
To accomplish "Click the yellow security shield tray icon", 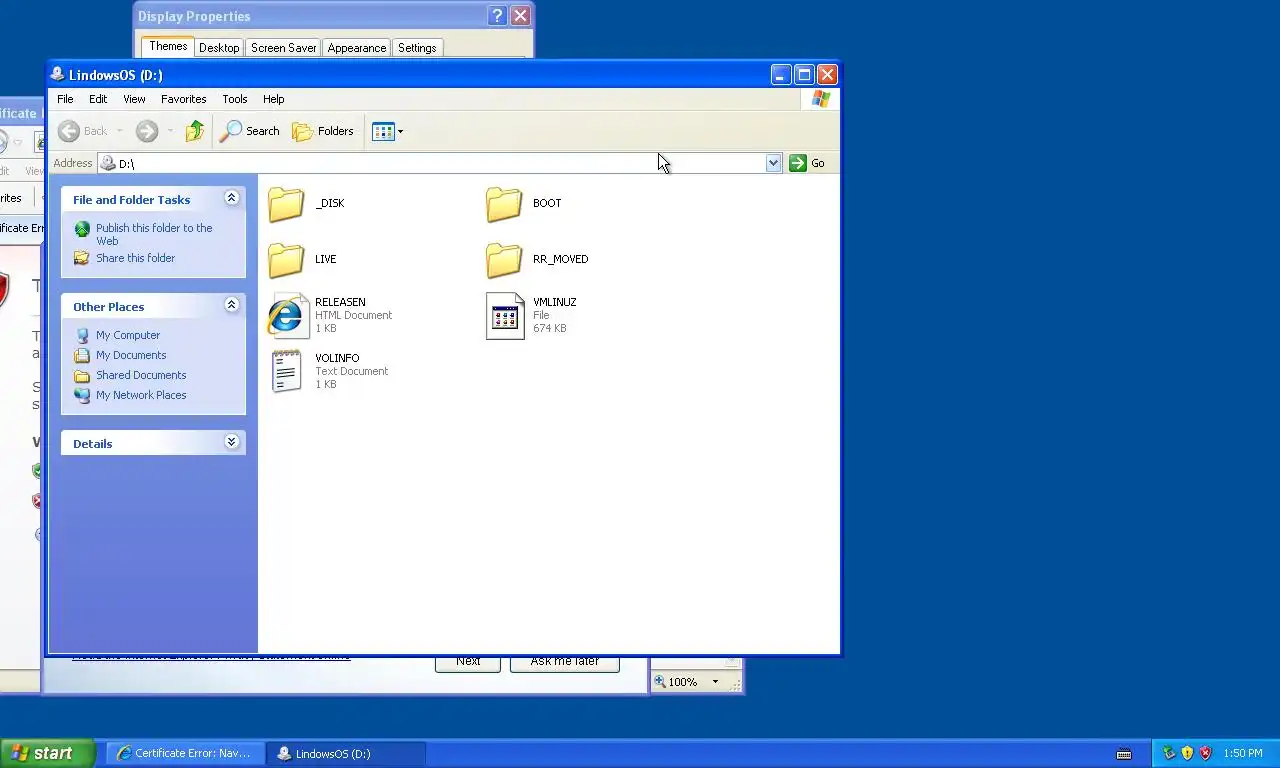I will (1187, 753).
